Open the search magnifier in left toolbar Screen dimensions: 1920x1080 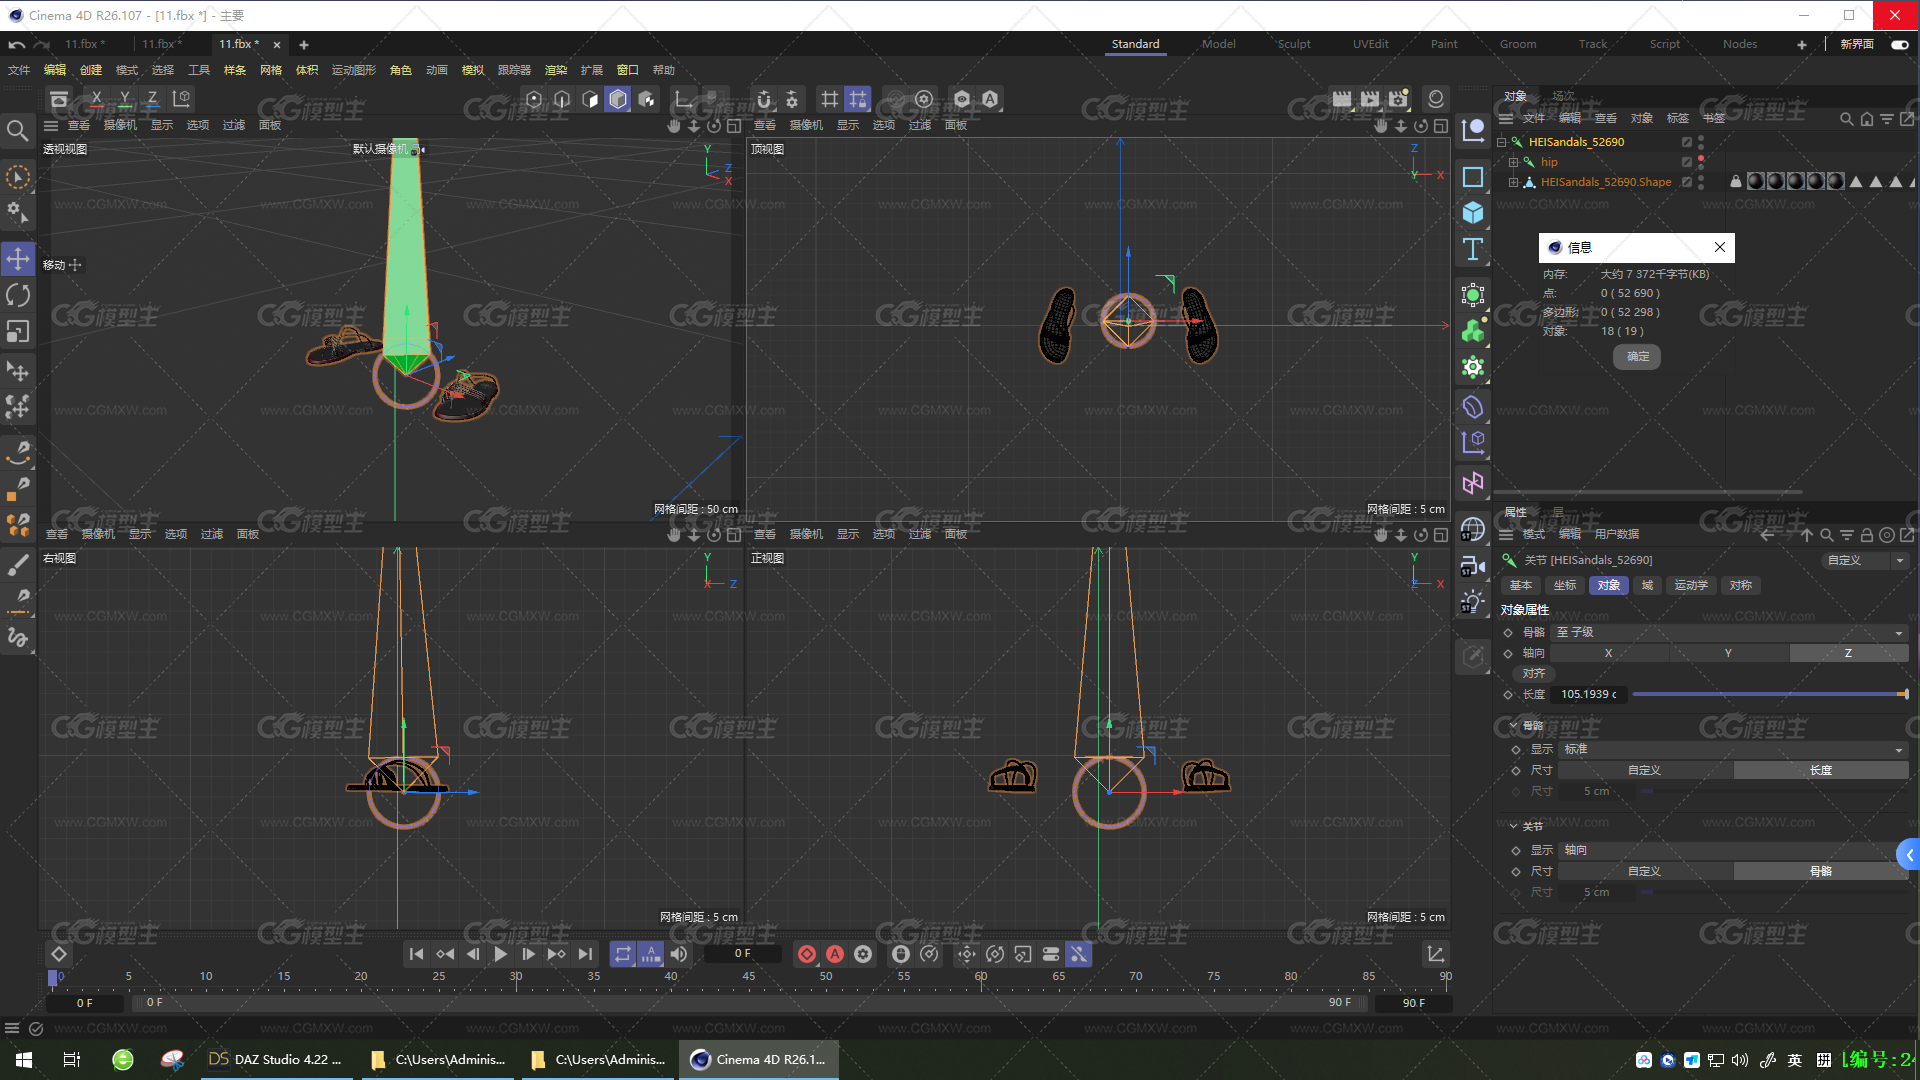[x=17, y=131]
